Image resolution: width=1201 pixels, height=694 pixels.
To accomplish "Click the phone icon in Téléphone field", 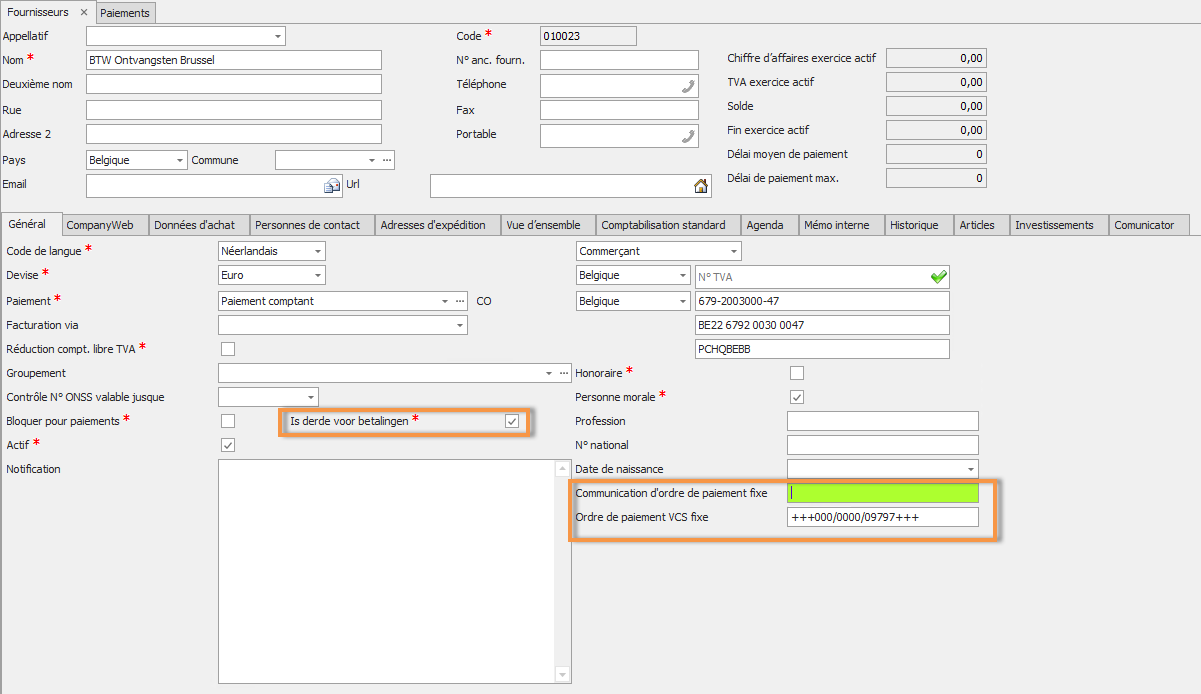I will tap(688, 86).
